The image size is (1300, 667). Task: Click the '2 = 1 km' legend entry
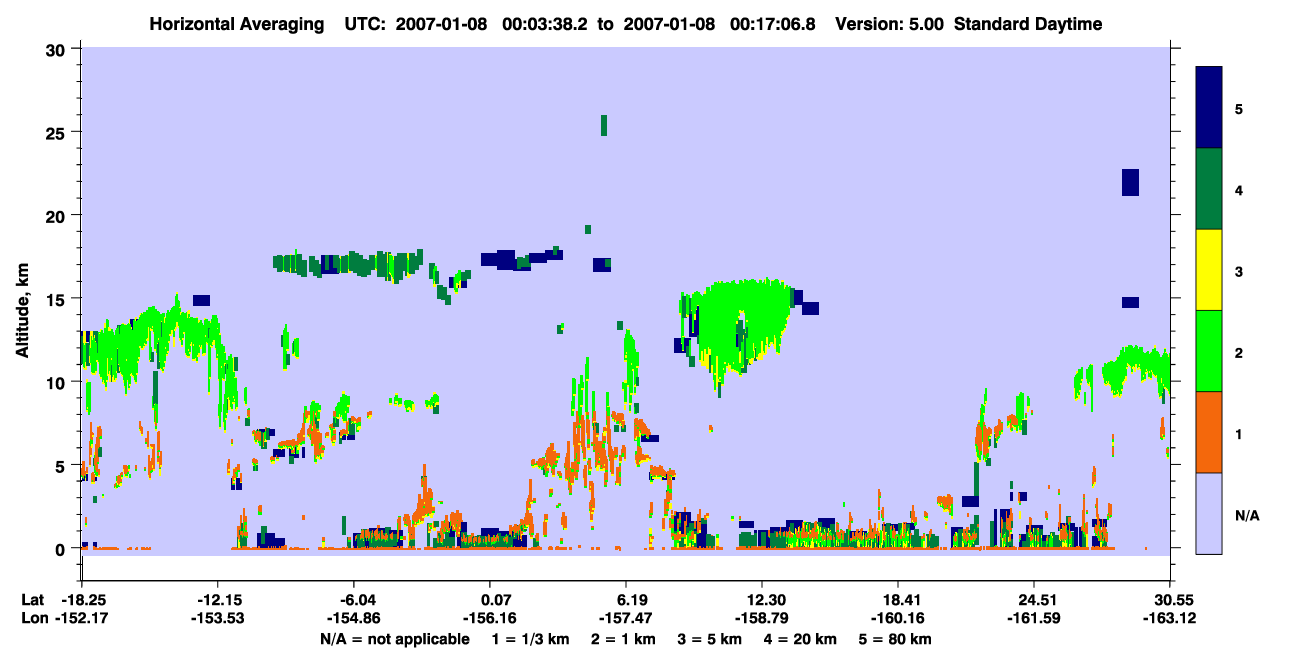coord(623,639)
